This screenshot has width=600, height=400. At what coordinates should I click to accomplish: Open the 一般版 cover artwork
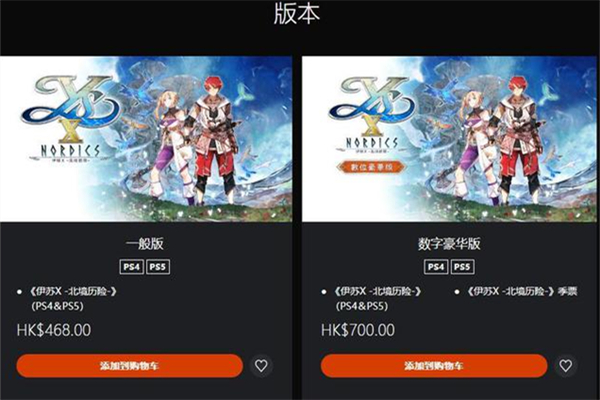pos(146,139)
